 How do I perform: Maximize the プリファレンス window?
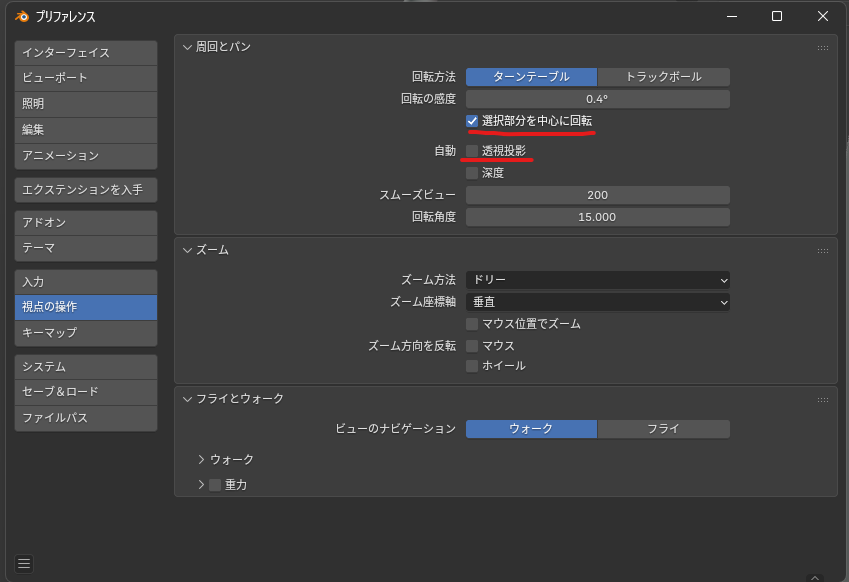pyautogui.click(x=776, y=16)
